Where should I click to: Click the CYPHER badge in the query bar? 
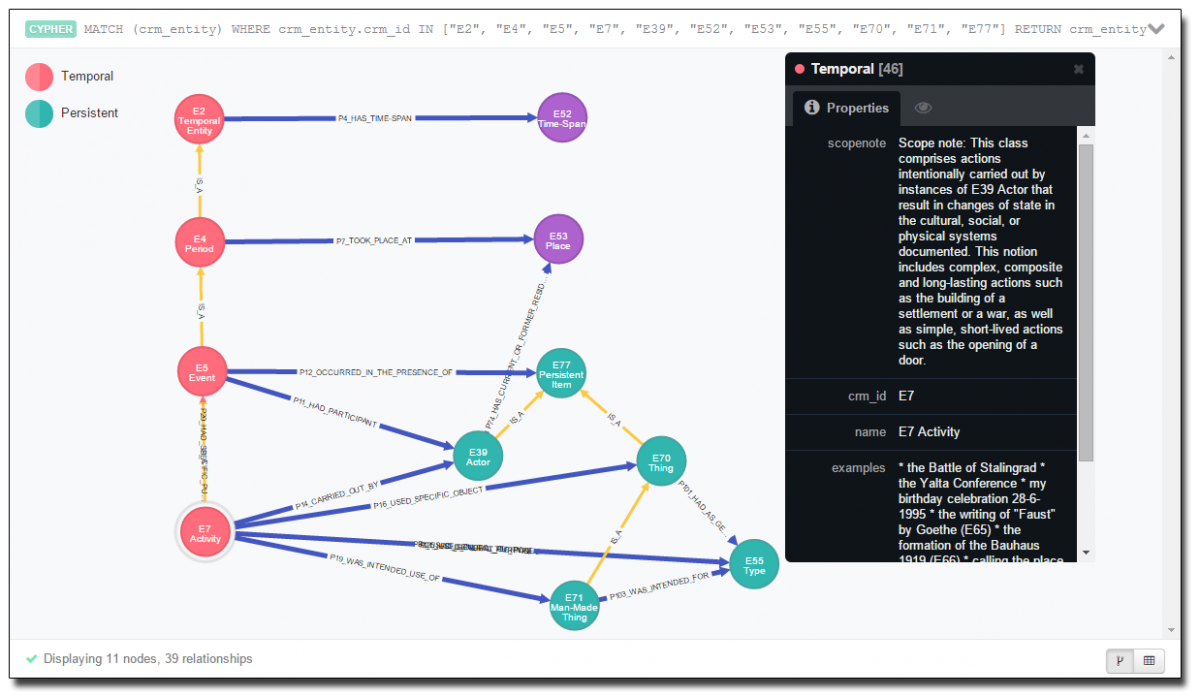[x=50, y=29]
